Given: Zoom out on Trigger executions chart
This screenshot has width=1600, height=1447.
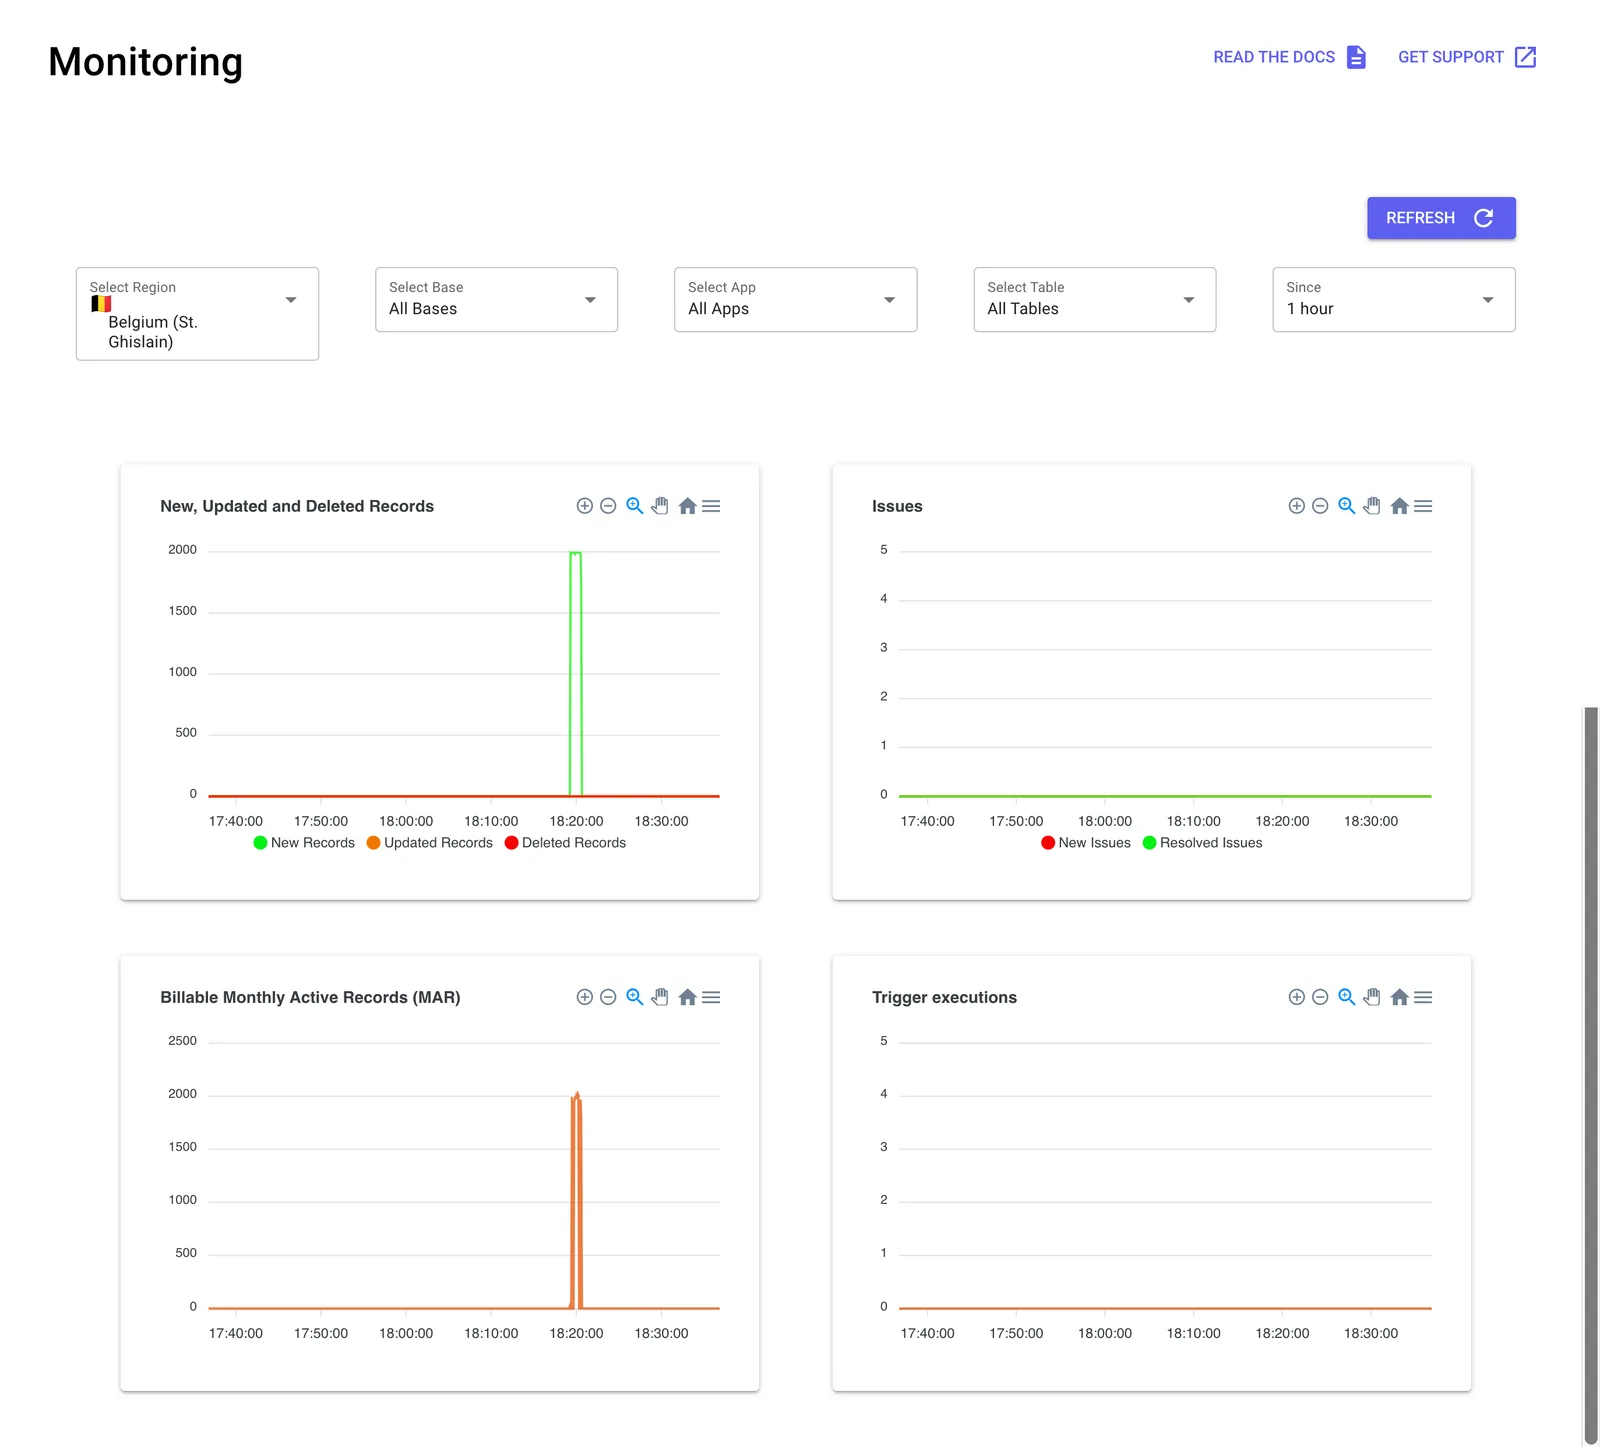Looking at the screenshot, I should [1320, 997].
